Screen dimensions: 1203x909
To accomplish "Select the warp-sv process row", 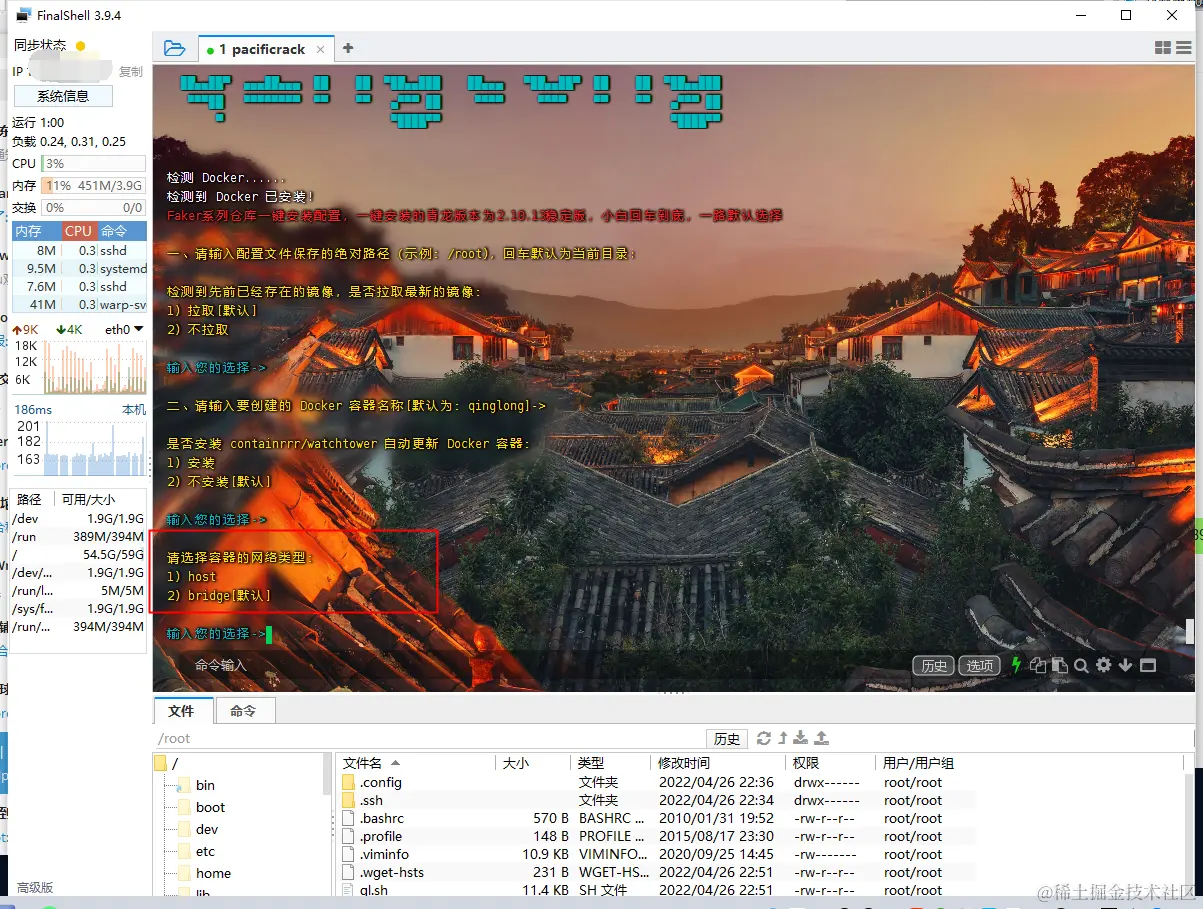I will click(x=80, y=304).
